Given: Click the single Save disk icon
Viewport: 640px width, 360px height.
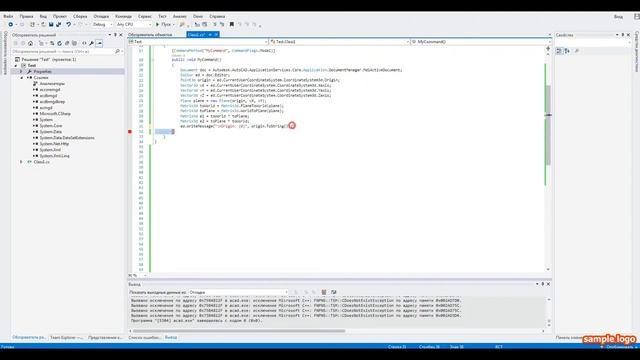Looking at the screenshot, I should 51,24.
